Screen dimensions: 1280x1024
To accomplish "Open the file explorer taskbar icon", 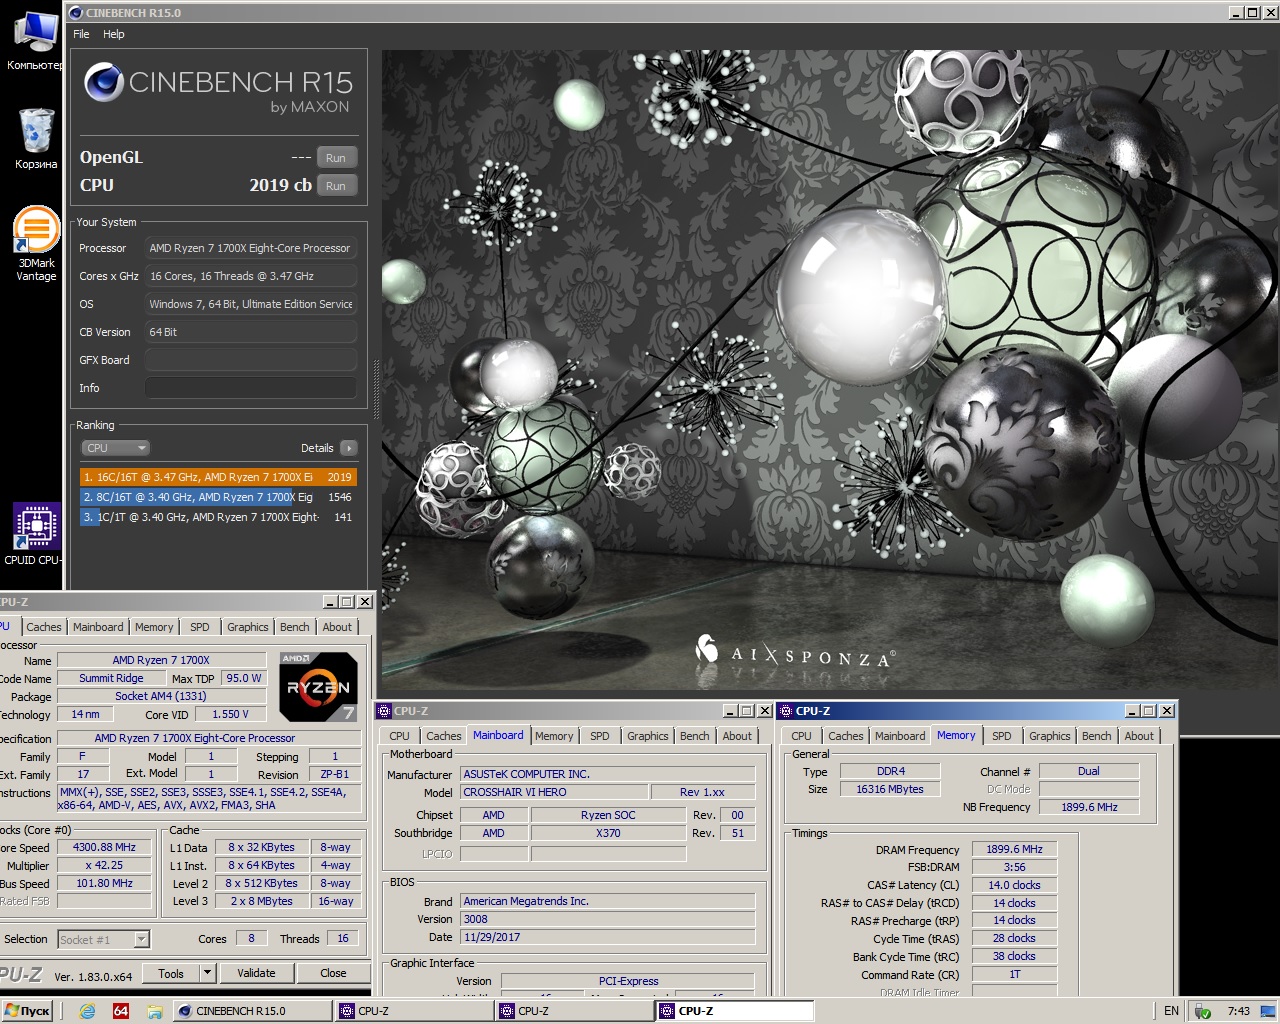I will (x=154, y=1011).
